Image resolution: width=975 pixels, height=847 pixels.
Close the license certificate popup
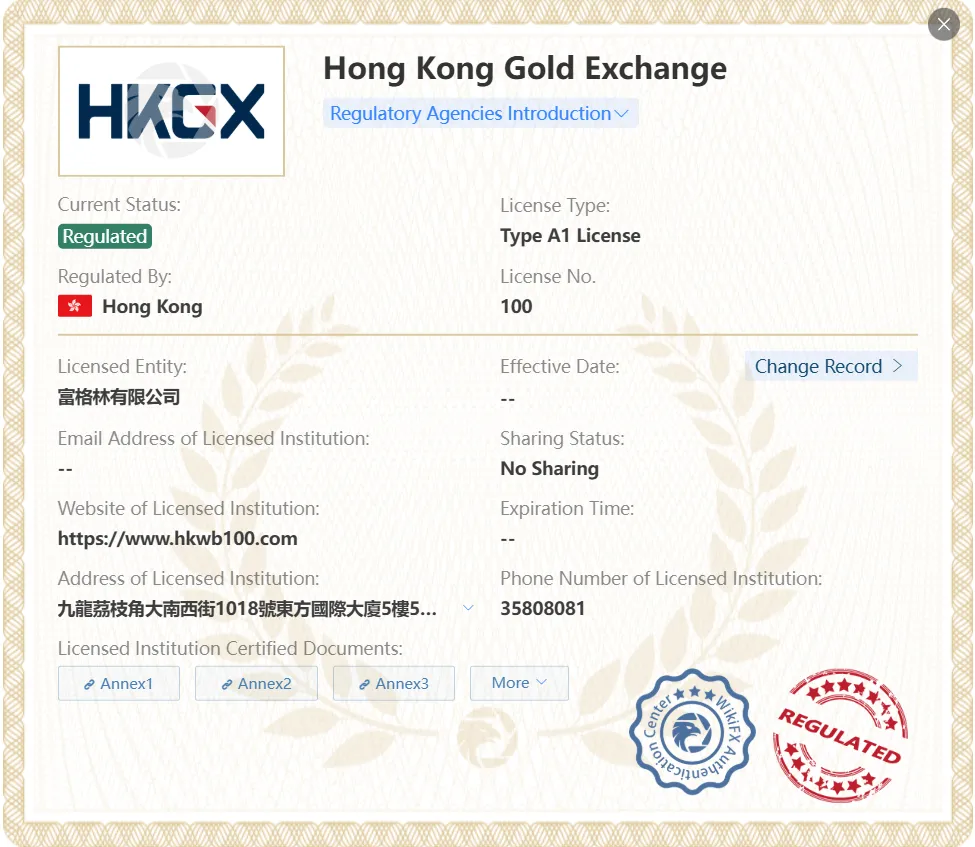943,24
